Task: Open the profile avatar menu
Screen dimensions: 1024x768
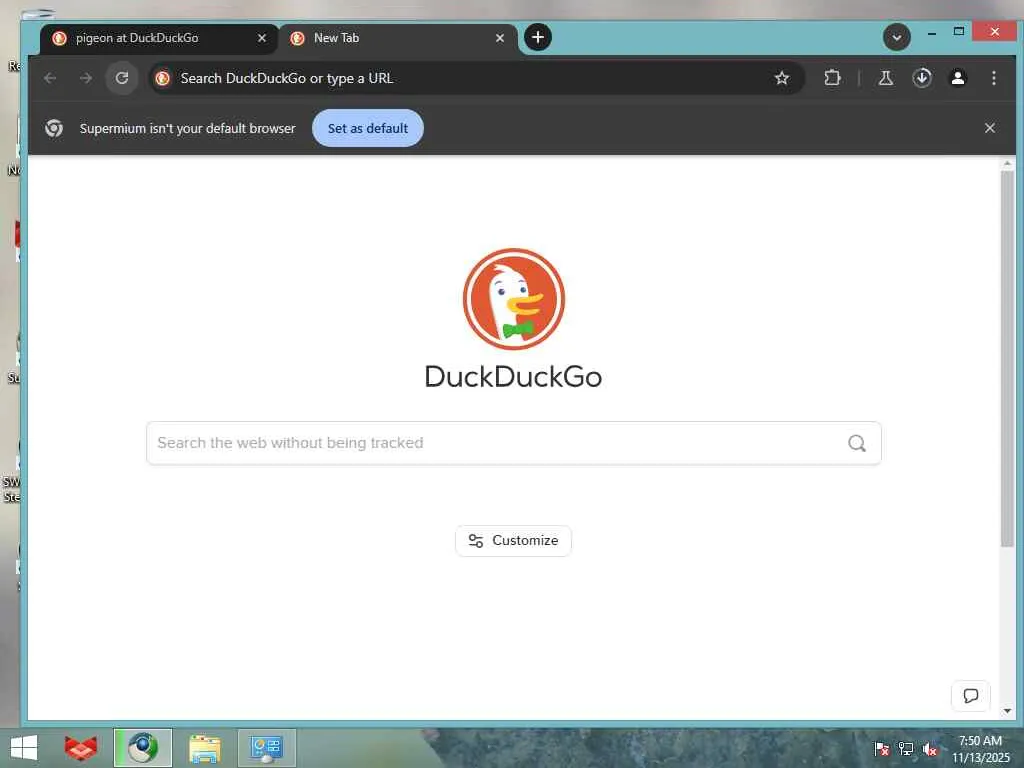Action: (957, 78)
